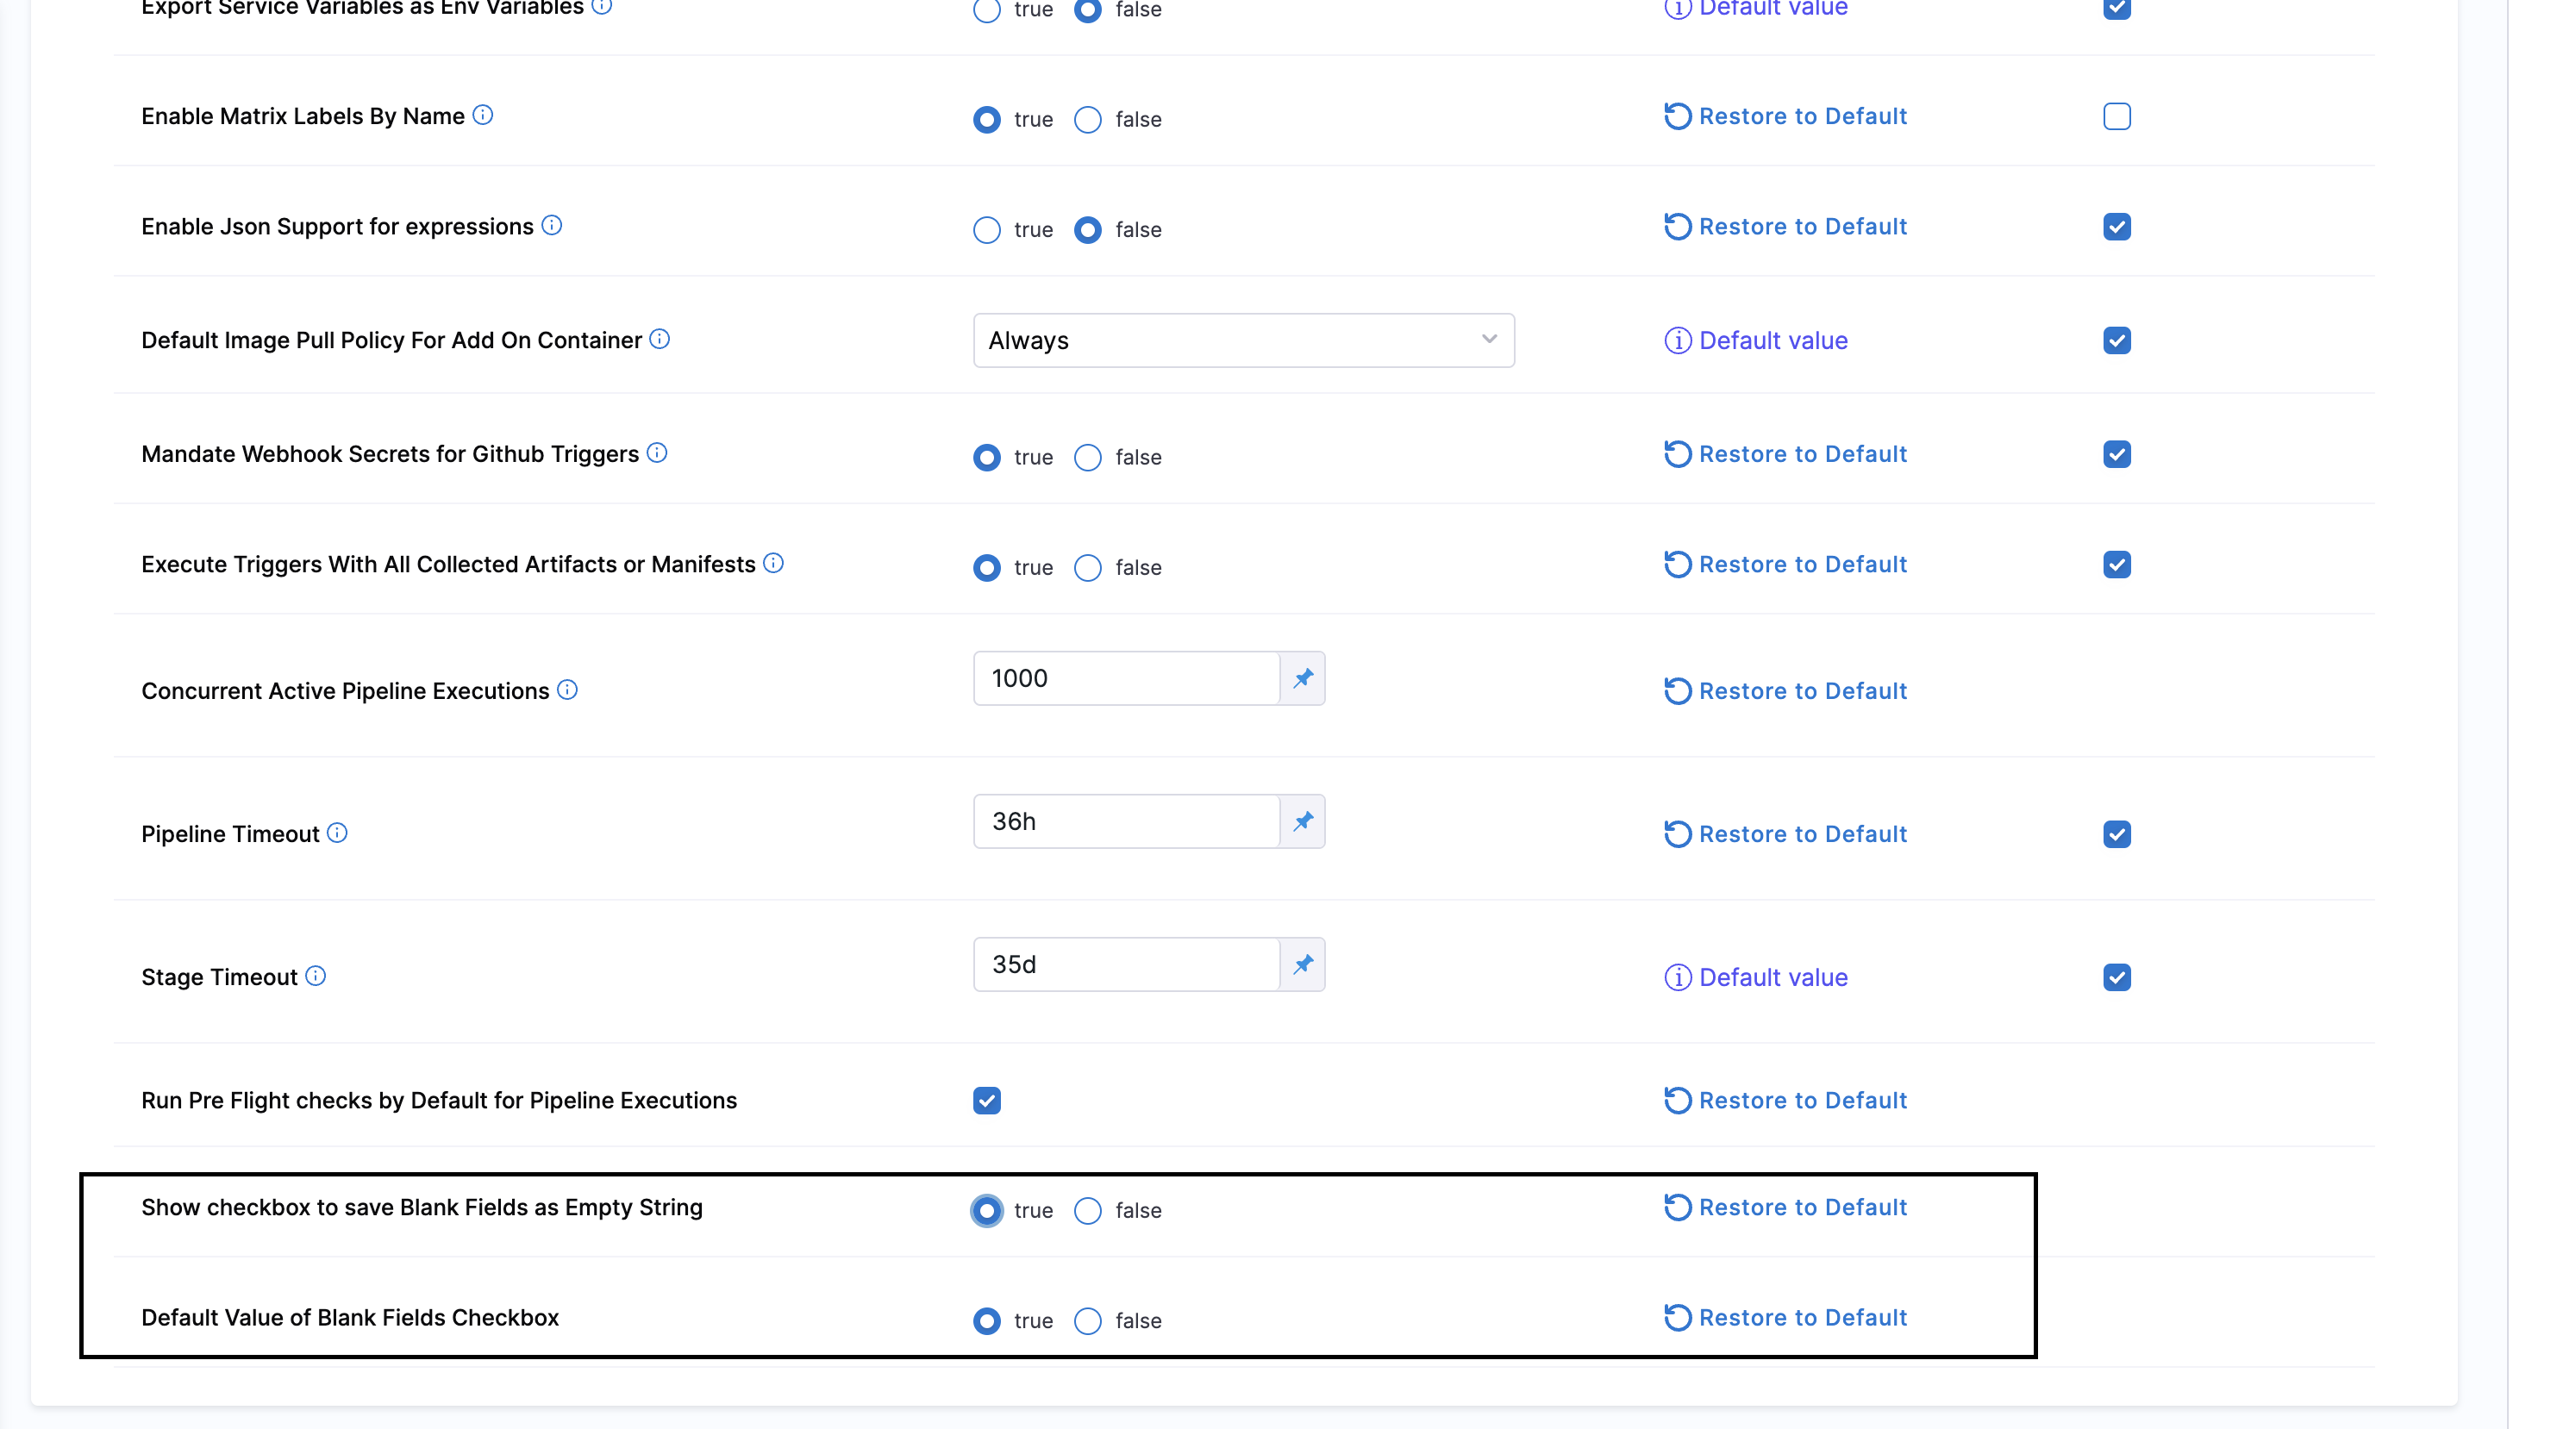Select false for Show checkbox to save Blank Fields
This screenshot has height=1429, width=2576.
tap(1088, 1210)
